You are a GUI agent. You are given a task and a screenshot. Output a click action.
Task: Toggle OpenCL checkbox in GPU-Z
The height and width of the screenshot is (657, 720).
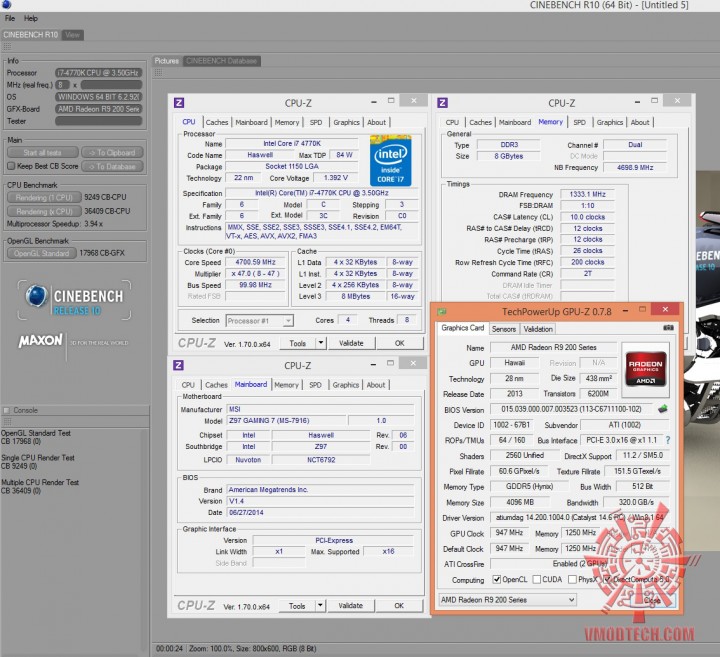point(496,579)
